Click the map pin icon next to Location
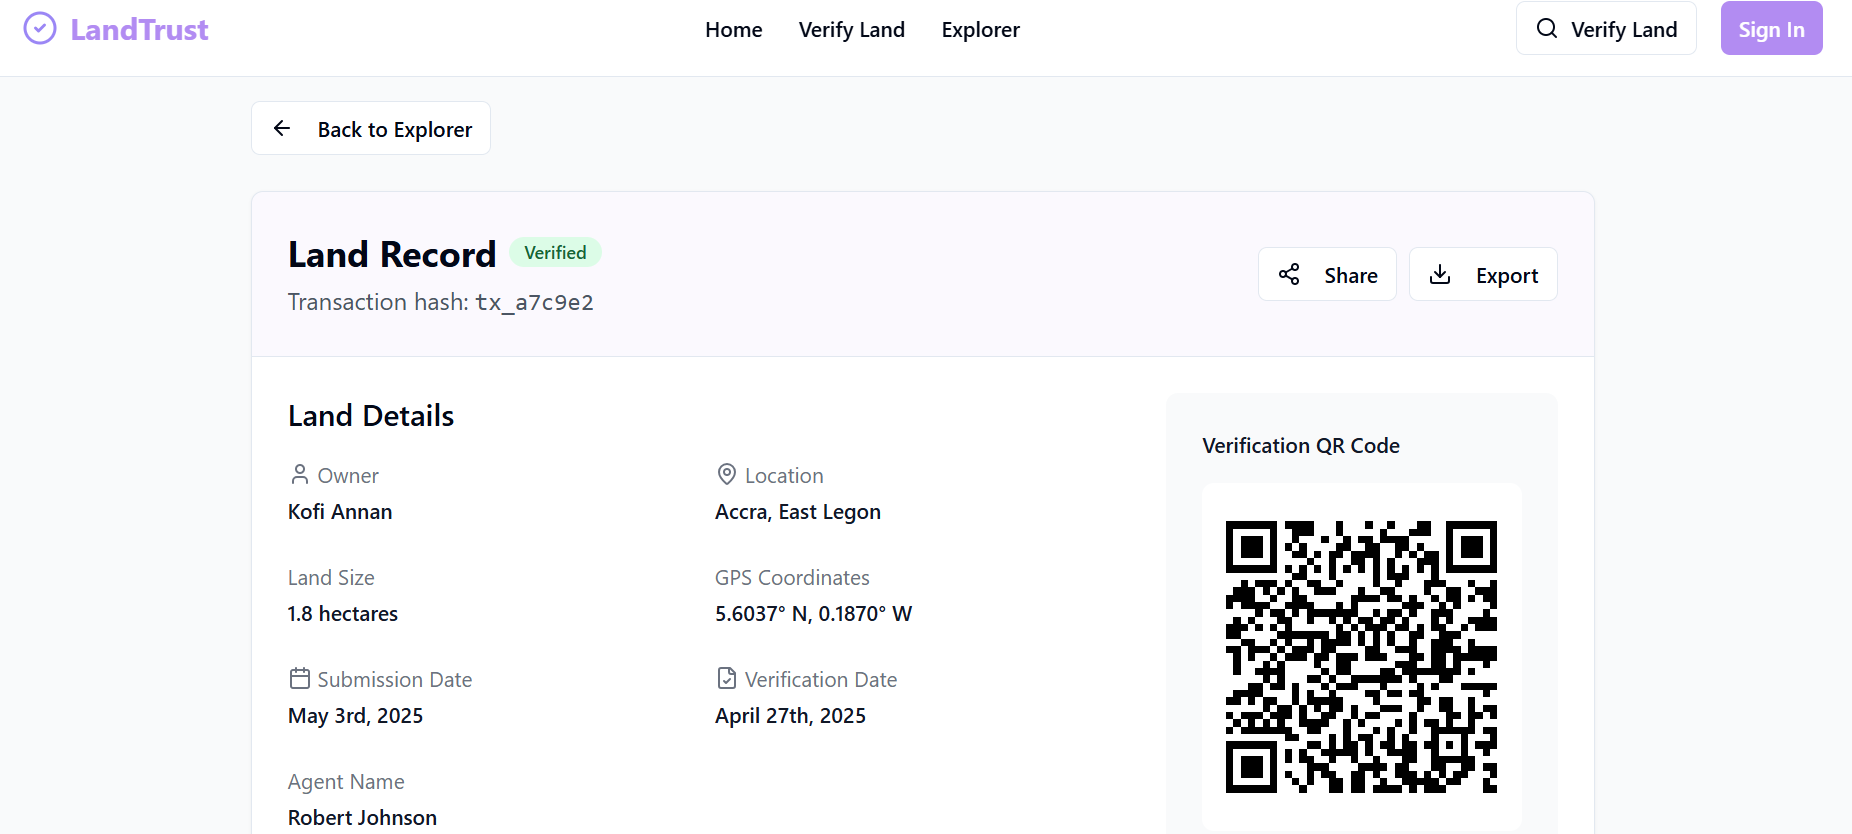 727,474
